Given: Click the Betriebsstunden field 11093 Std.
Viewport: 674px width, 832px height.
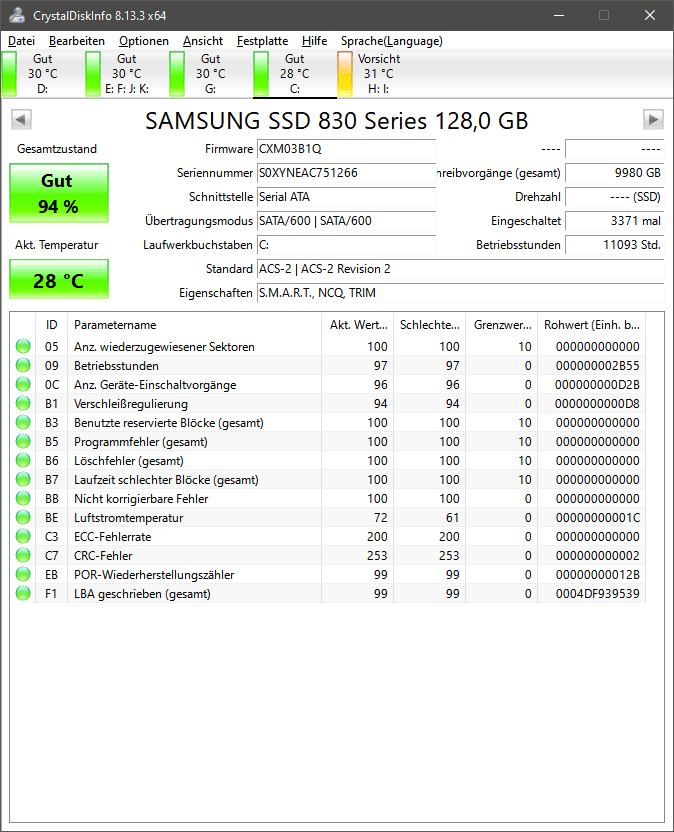Looking at the screenshot, I should click(615, 245).
